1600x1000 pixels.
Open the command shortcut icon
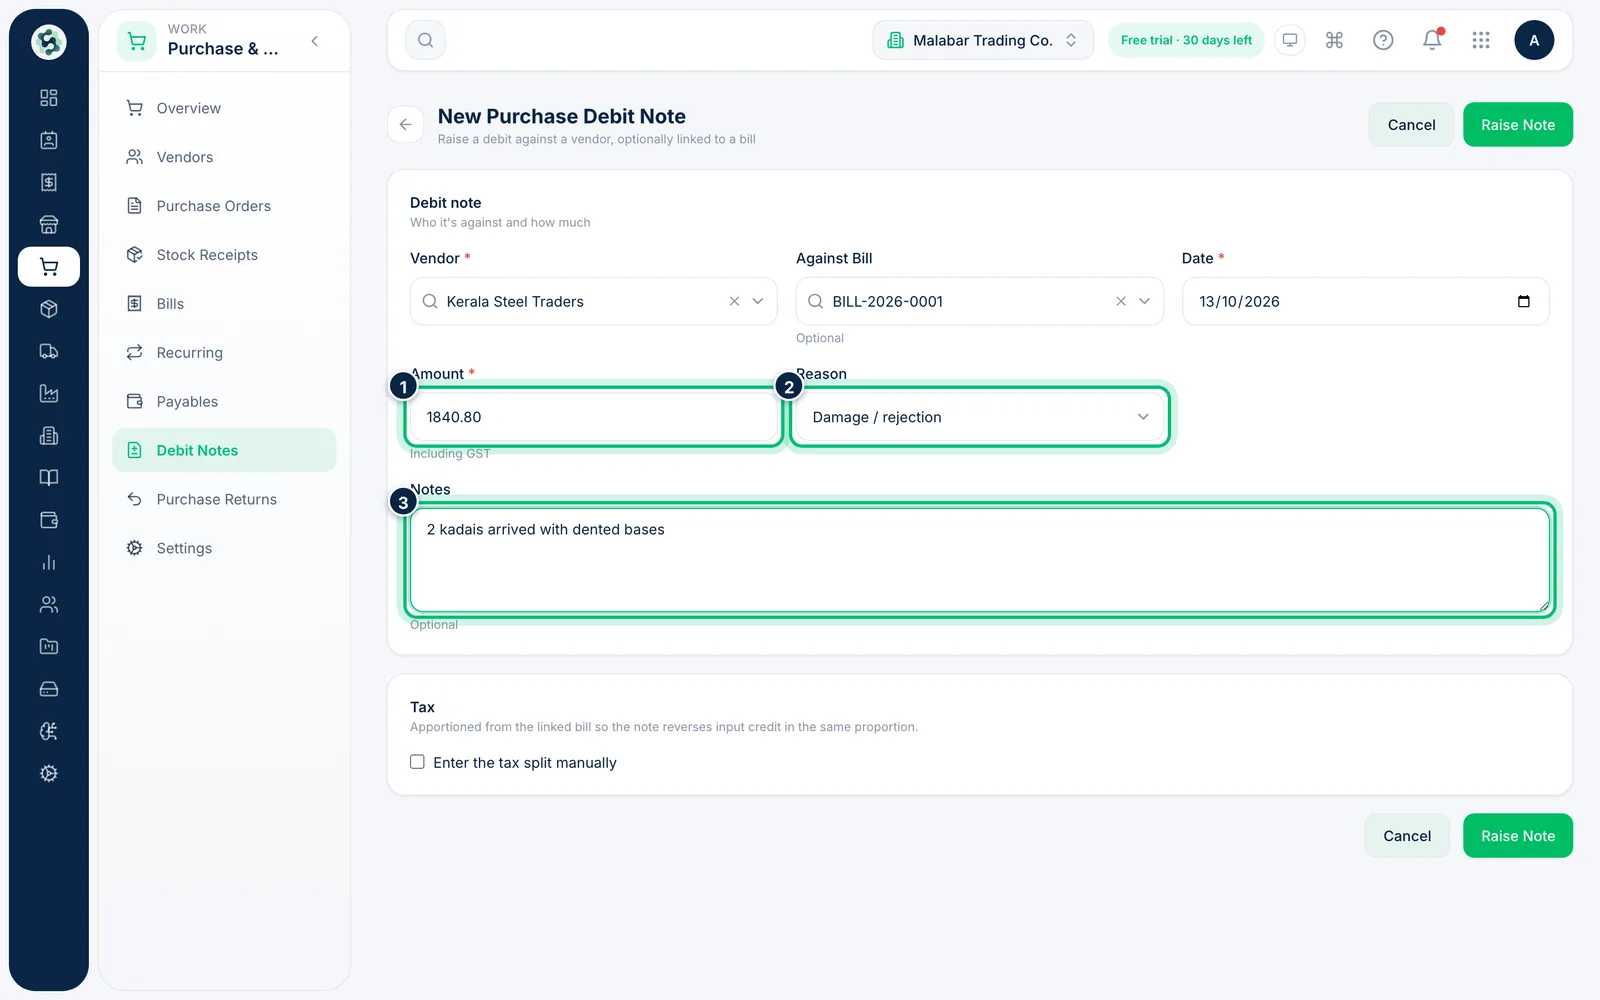1334,40
